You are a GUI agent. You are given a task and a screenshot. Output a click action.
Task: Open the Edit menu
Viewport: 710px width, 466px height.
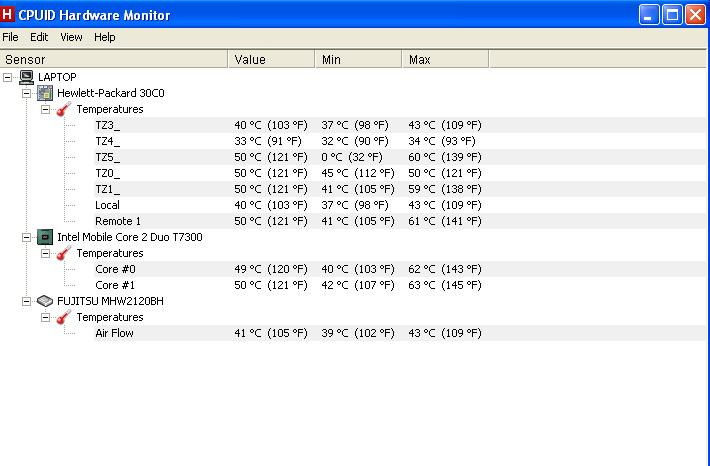coord(39,37)
